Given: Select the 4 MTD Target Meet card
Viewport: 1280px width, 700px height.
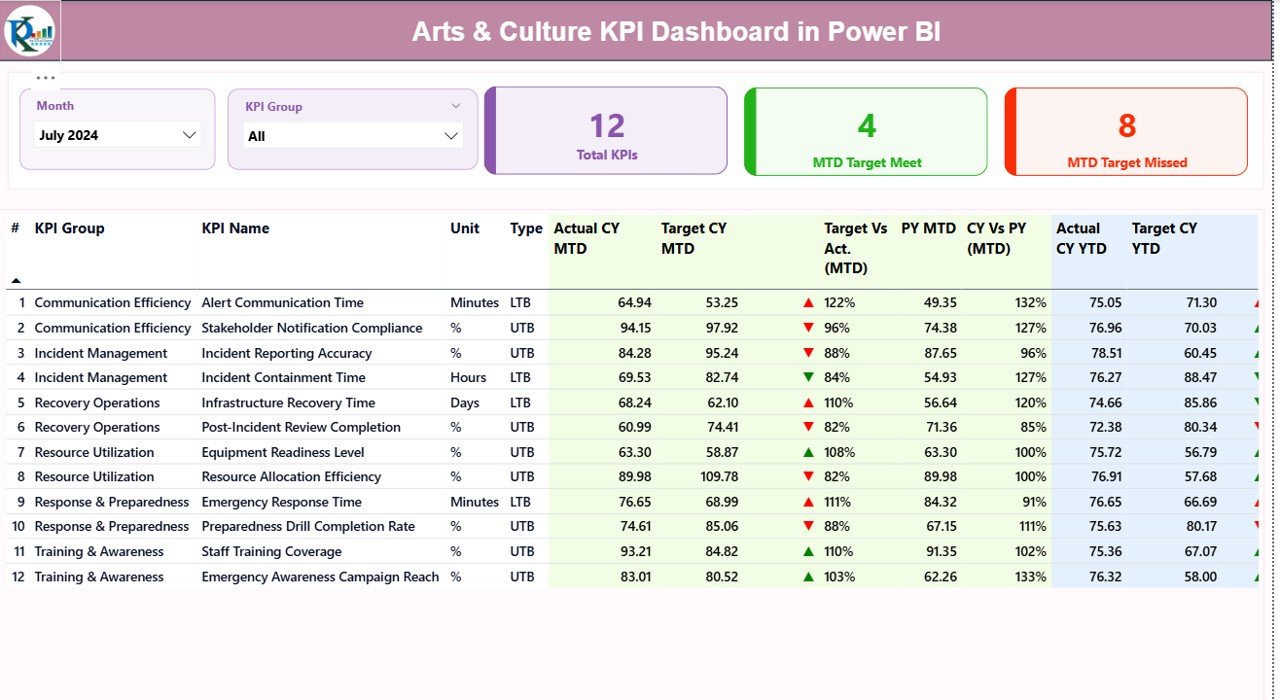Looking at the screenshot, I should (x=865, y=131).
